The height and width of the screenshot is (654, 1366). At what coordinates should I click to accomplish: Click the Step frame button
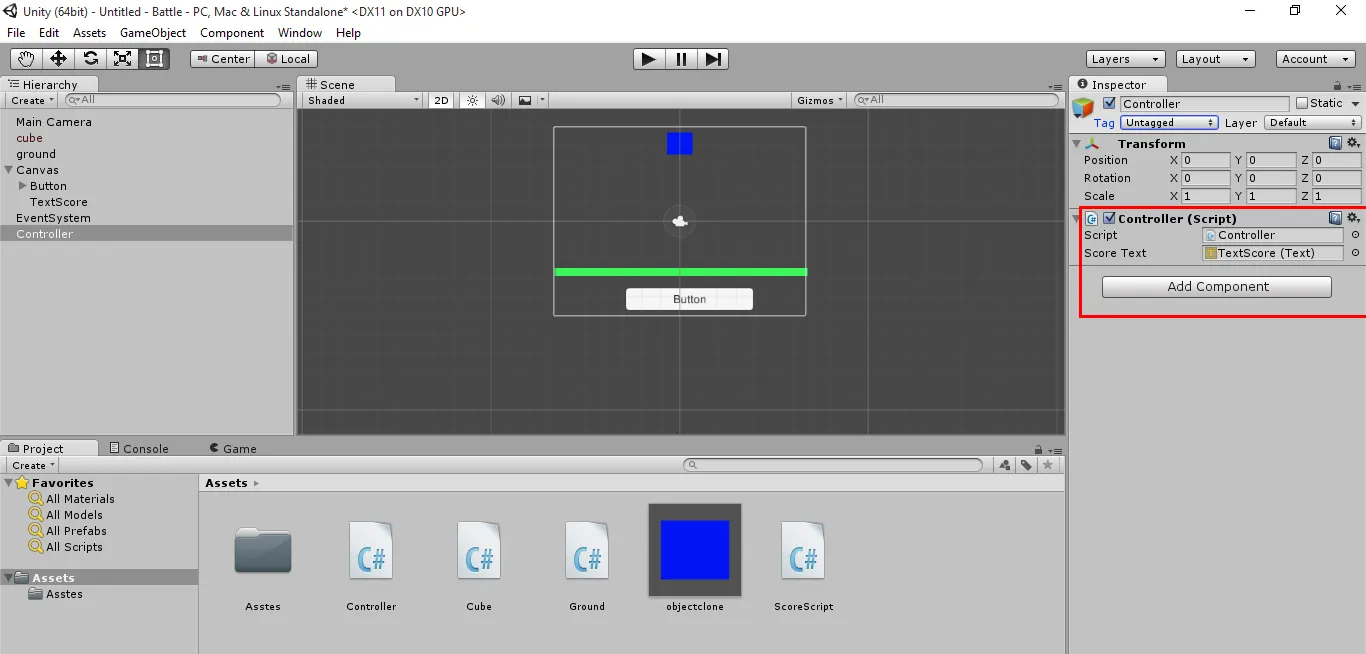pos(712,59)
